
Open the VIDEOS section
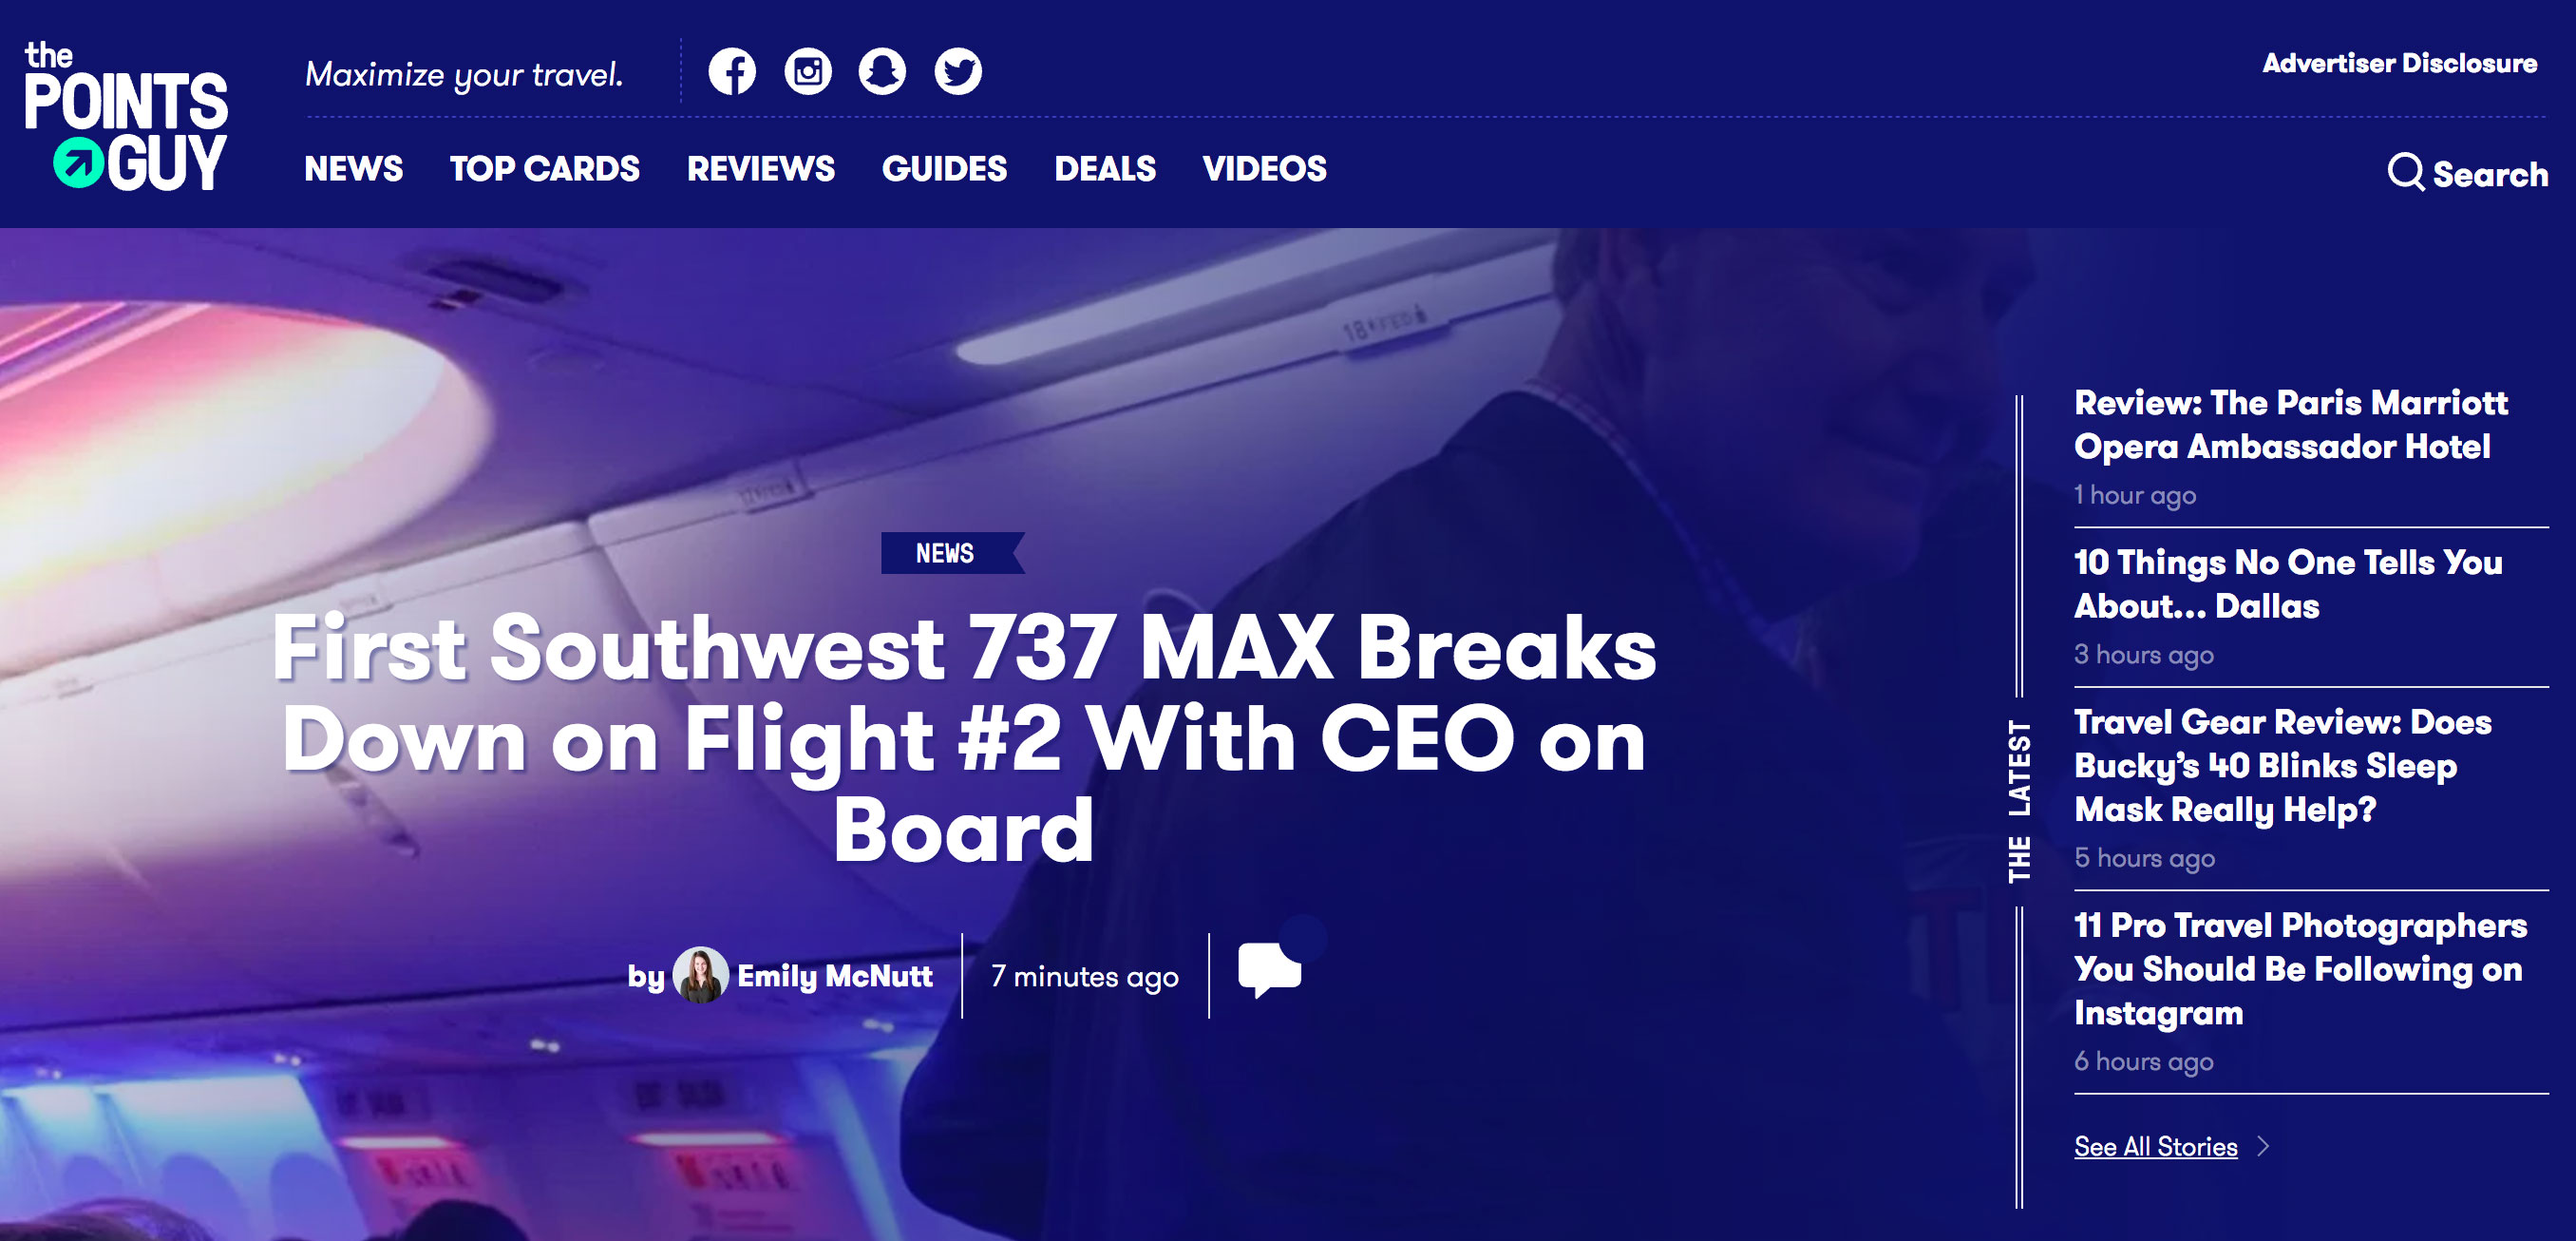coord(1265,169)
